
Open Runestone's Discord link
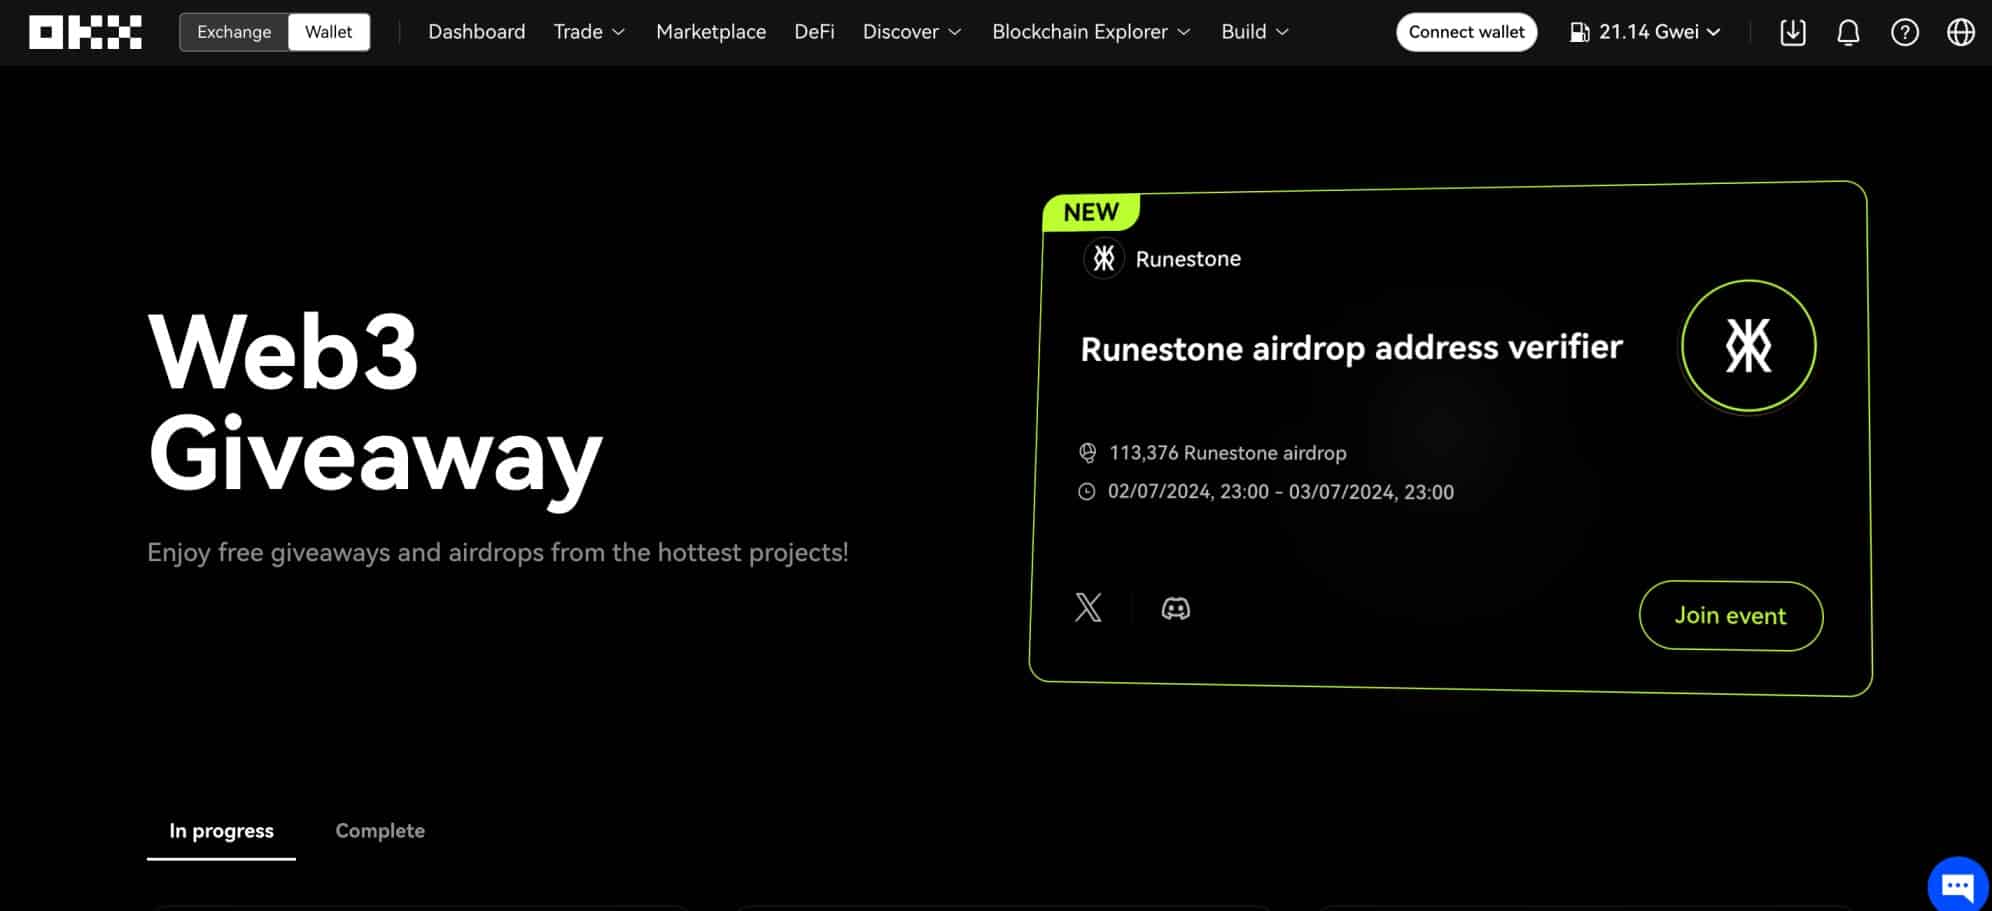point(1175,608)
